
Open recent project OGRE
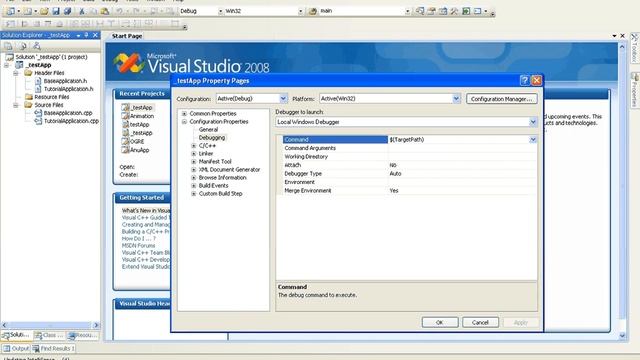pos(137,141)
